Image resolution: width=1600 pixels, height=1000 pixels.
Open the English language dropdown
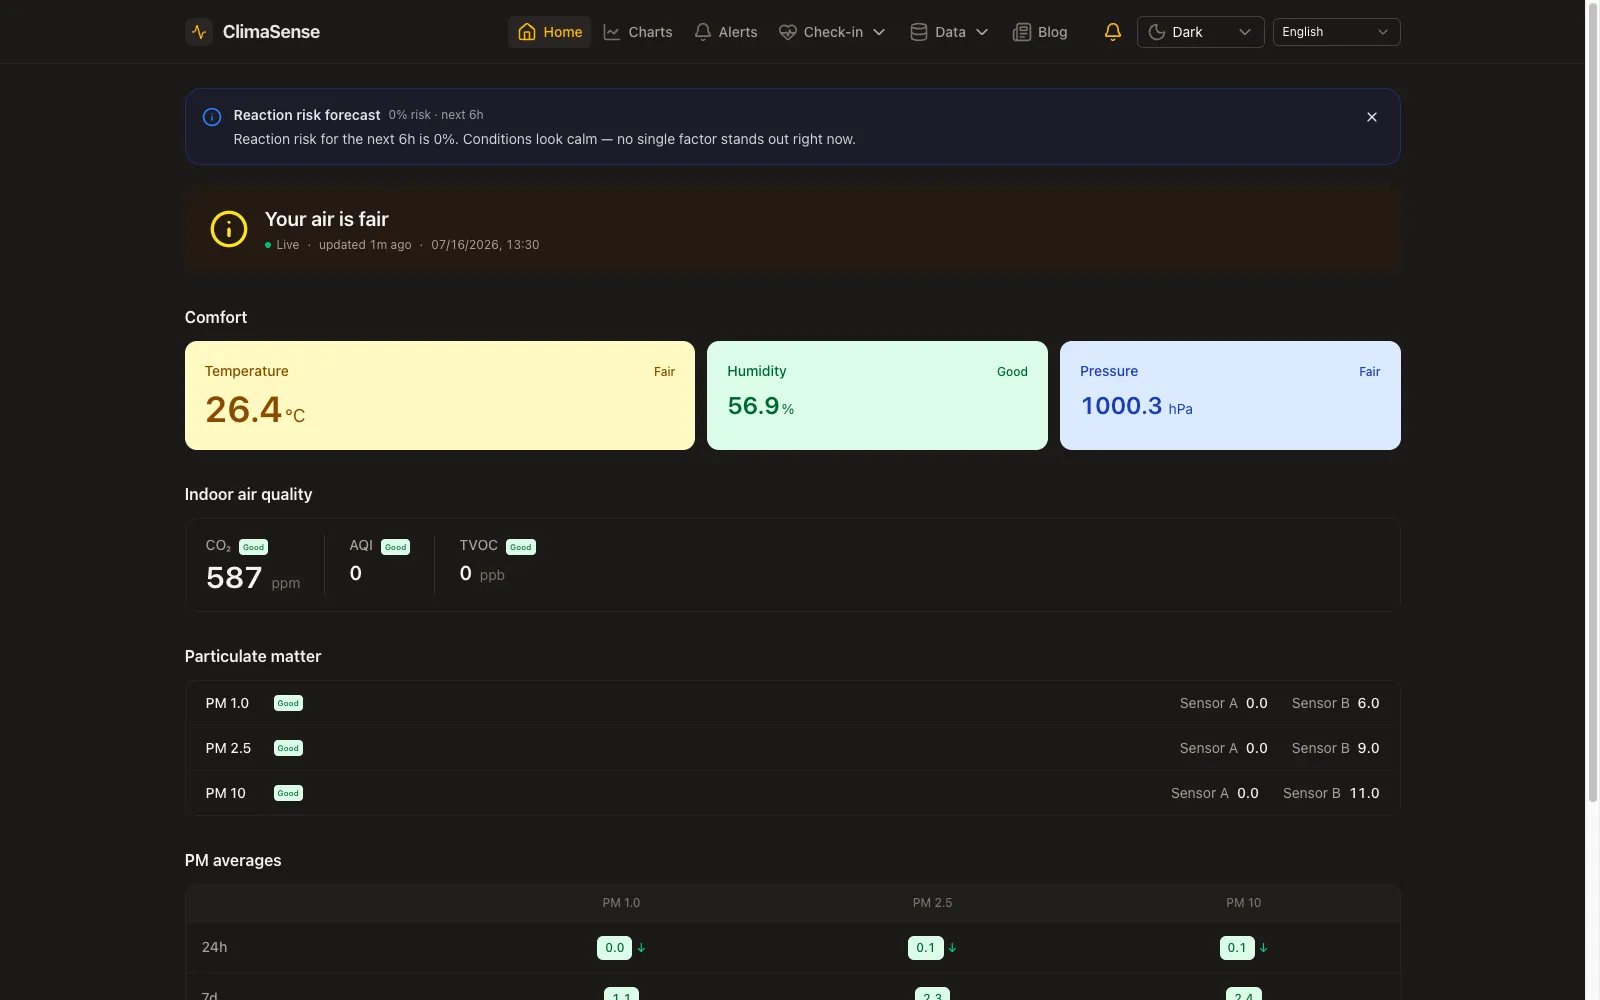1336,32
